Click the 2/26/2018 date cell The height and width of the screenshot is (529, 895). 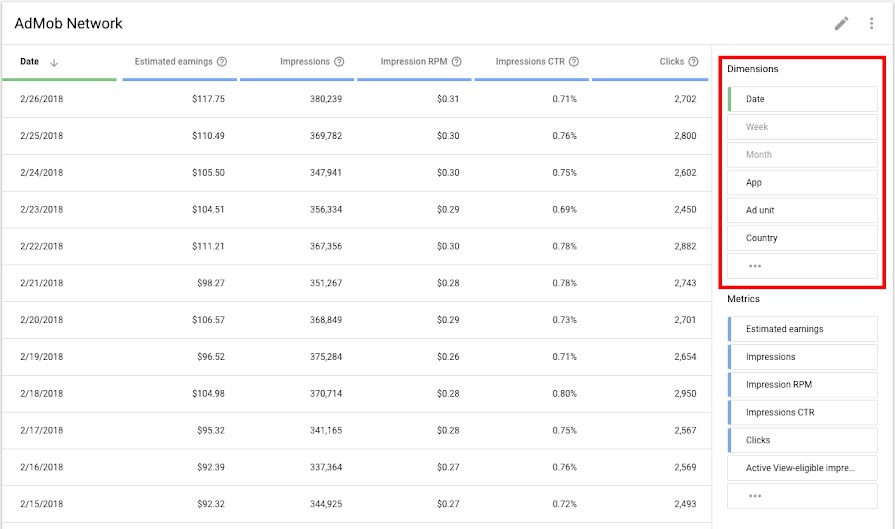tap(42, 99)
